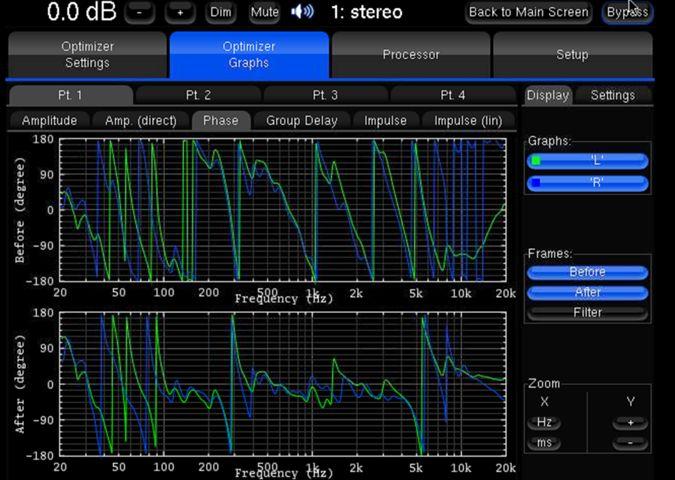675x480 pixels.
Task: Toggle the 'L' channel graph
Action: [x=588, y=161]
